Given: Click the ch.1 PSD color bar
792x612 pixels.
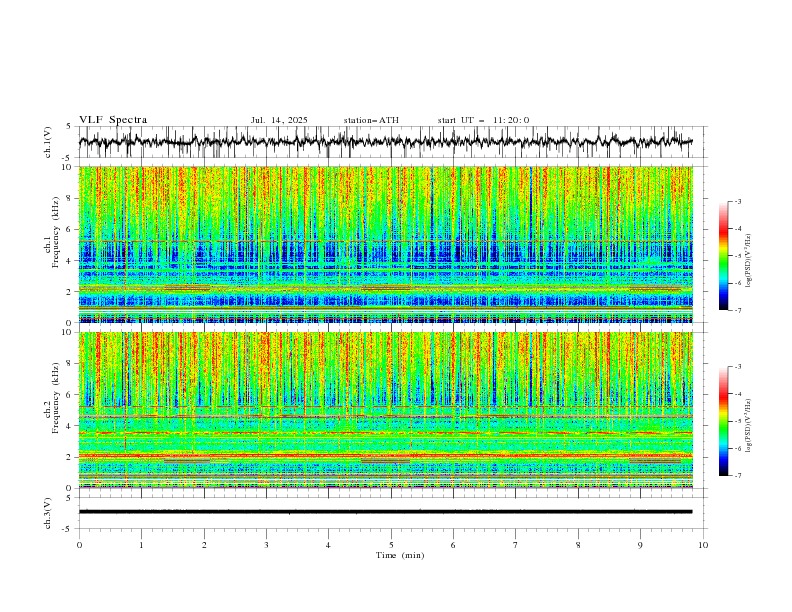Looking at the screenshot, I should point(724,256).
